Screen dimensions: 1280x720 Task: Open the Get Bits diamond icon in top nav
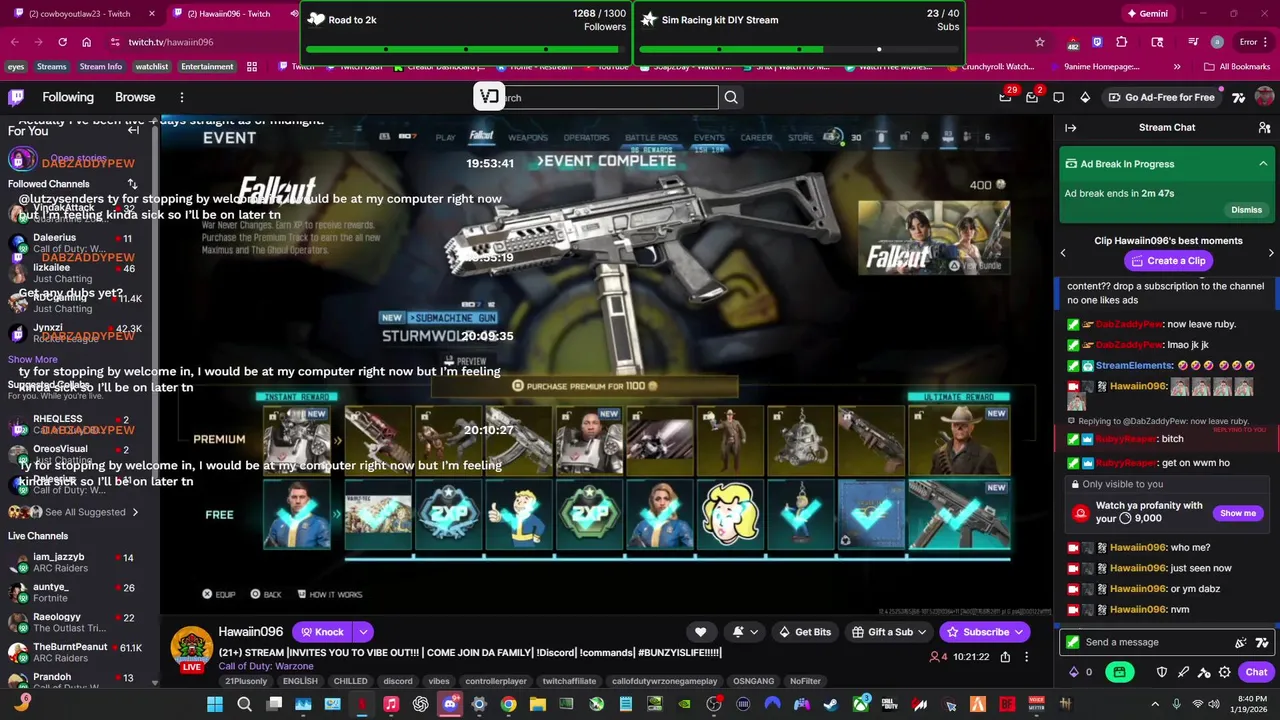click(x=1085, y=97)
